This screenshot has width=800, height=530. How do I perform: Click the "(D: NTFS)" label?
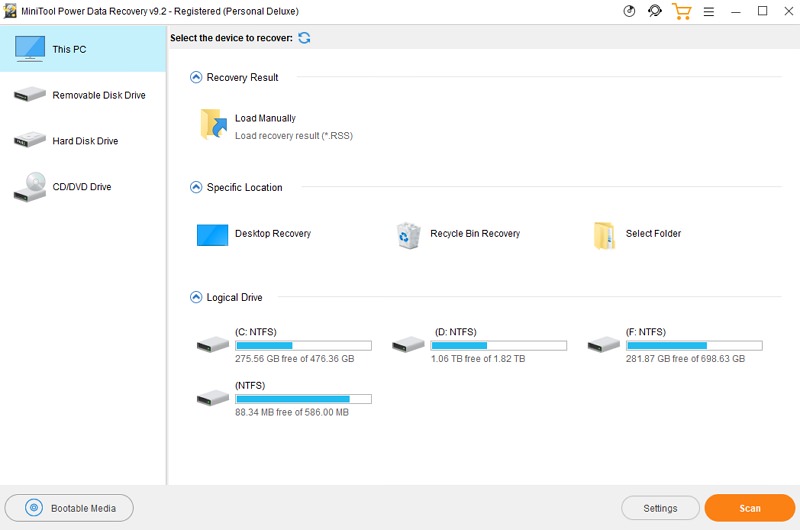456,332
